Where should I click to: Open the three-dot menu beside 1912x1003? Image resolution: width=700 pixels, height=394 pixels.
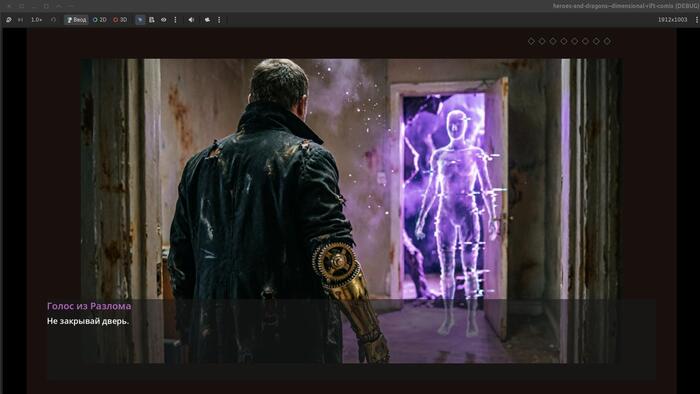click(696, 20)
